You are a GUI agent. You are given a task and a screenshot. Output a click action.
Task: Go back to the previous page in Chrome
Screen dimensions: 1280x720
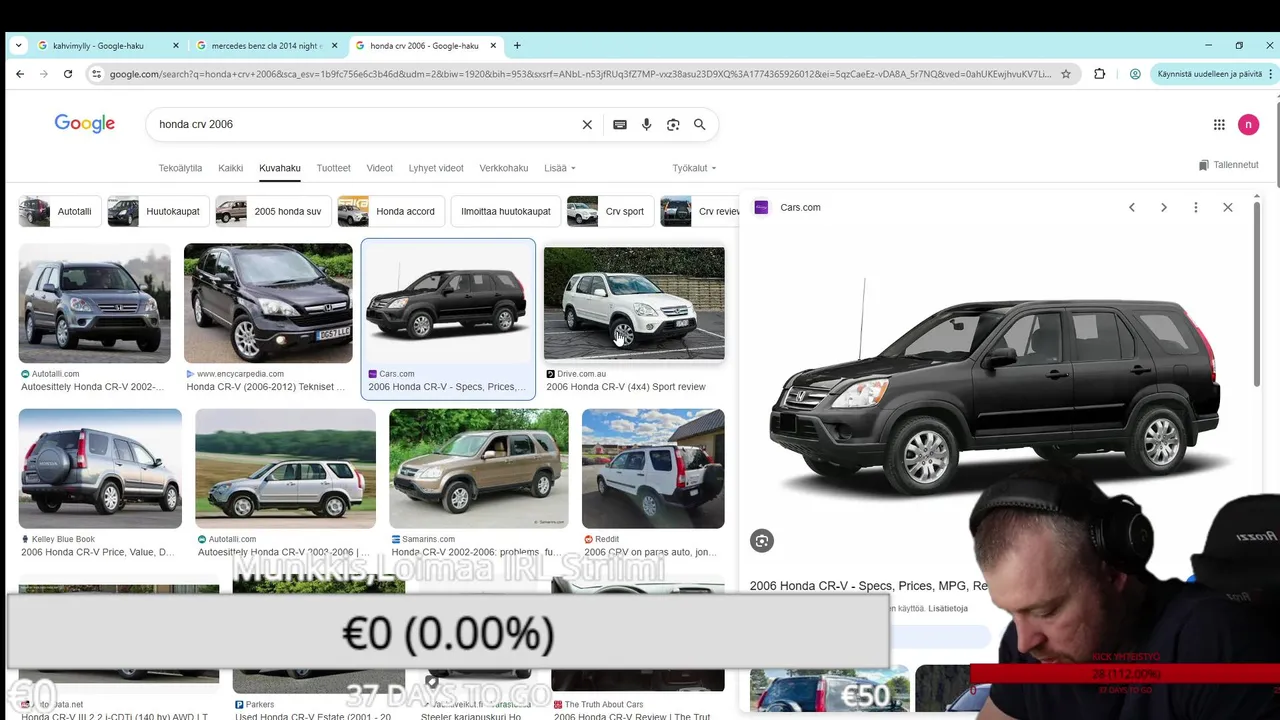(x=20, y=74)
